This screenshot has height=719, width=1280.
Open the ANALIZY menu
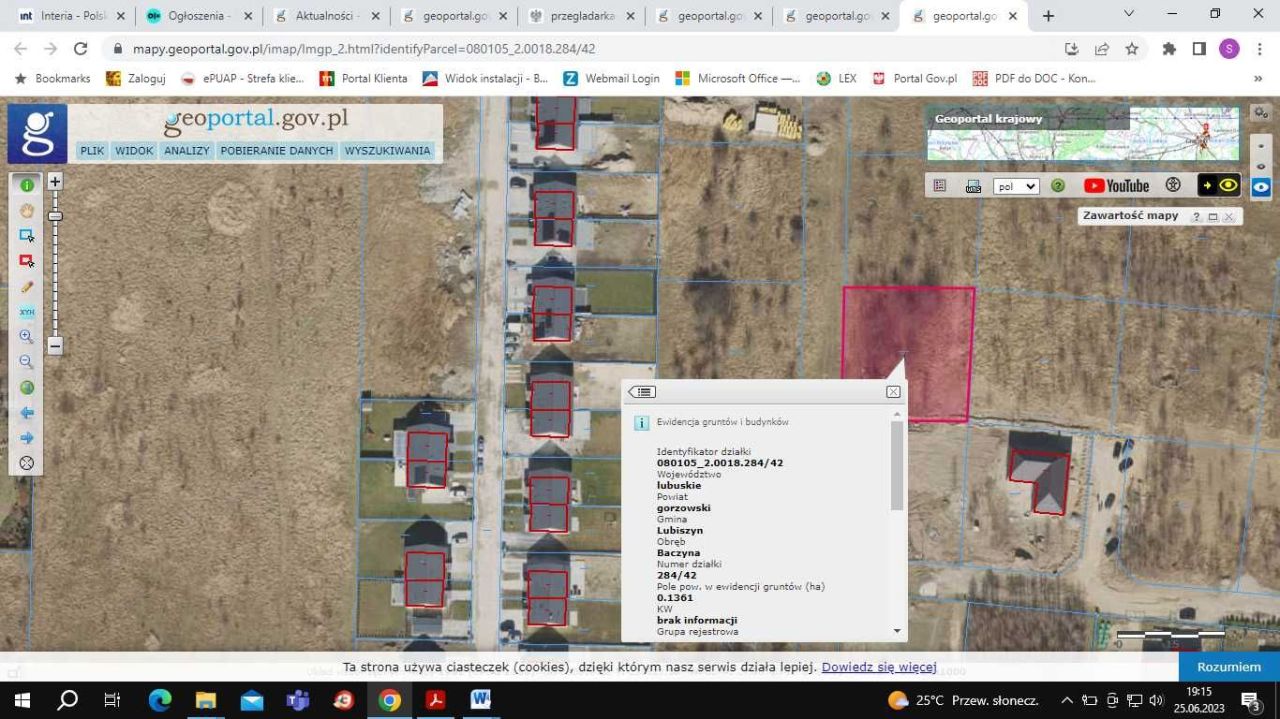(187, 151)
